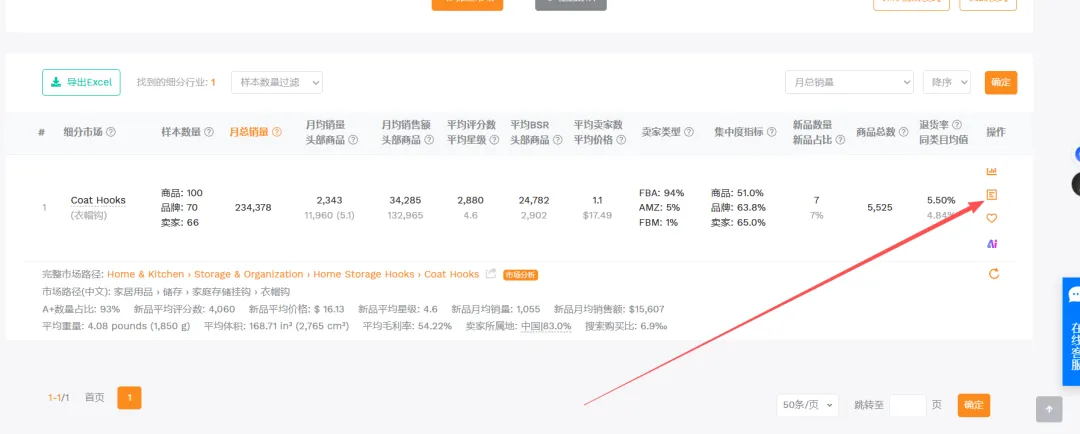Open the 降序 sort order dropdown
This screenshot has height=434, width=1080.
[946, 82]
